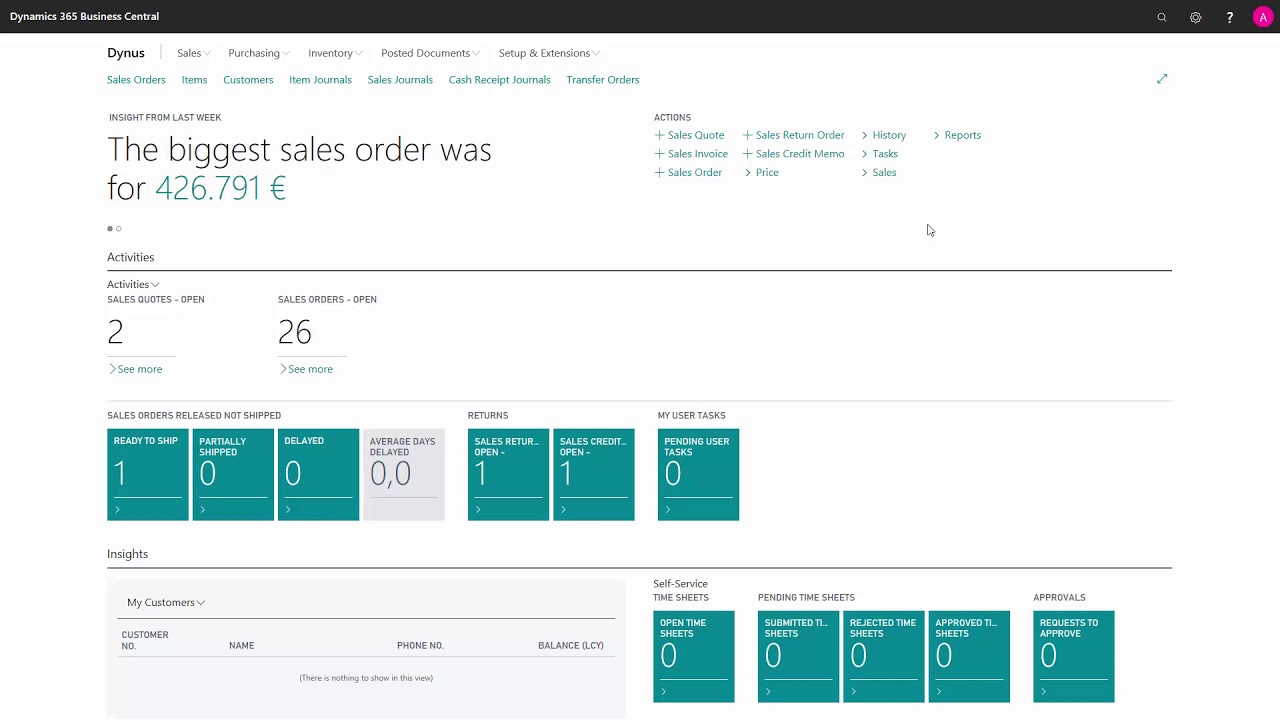This screenshot has width=1280, height=720.
Task: Open the settings gear icon
Action: click(x=1195, y=17)
